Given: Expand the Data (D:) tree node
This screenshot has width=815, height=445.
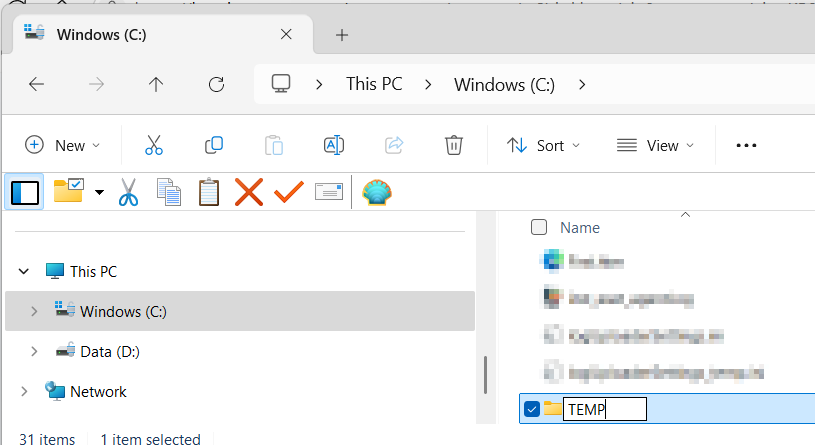Looking at the screenshot, I should click(x=34, y=351).
